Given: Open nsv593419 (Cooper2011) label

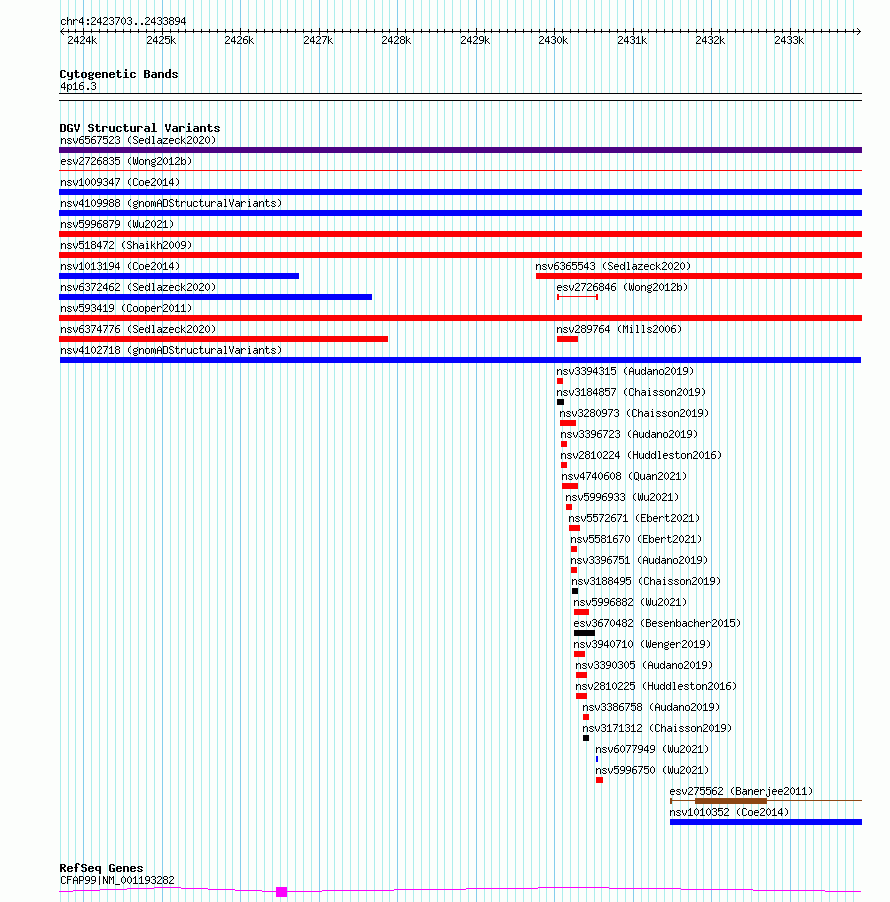Looking at the screenshot, I should tap(126, 308).
